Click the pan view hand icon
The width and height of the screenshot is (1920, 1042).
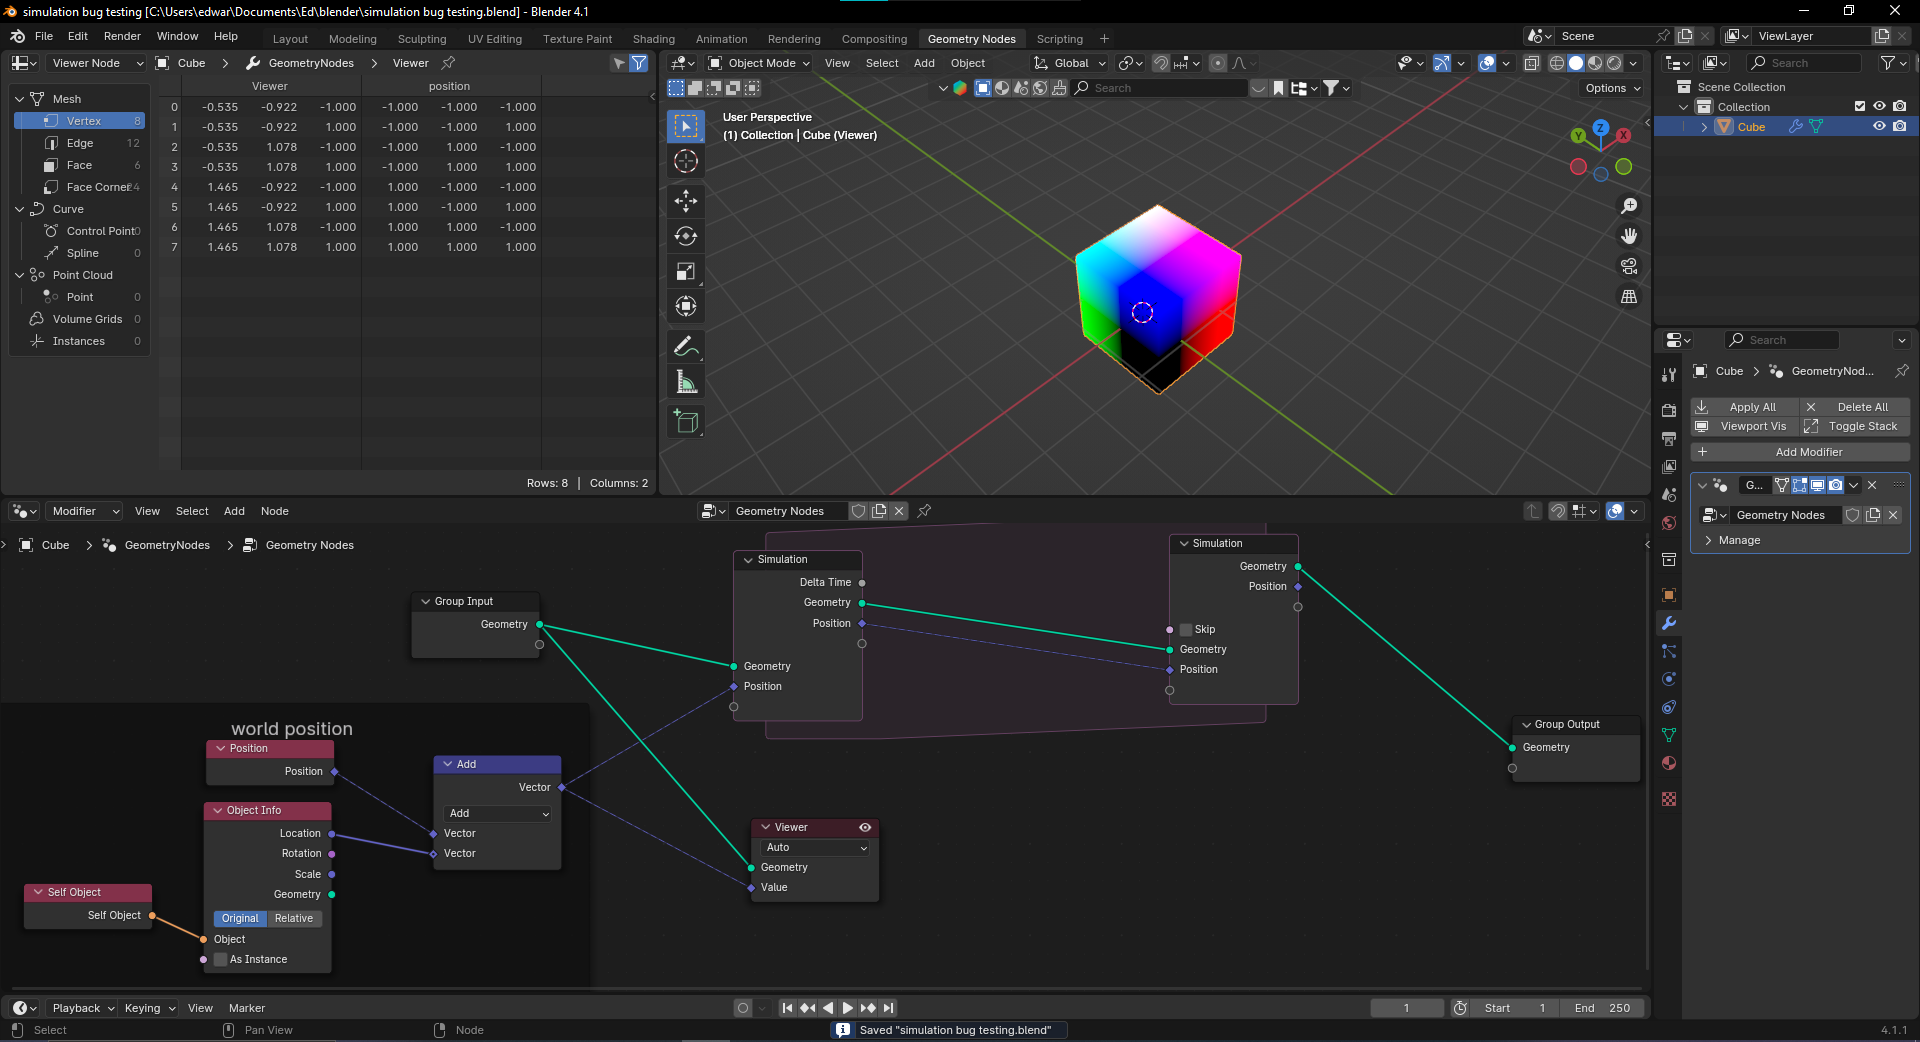point(1629,236)
